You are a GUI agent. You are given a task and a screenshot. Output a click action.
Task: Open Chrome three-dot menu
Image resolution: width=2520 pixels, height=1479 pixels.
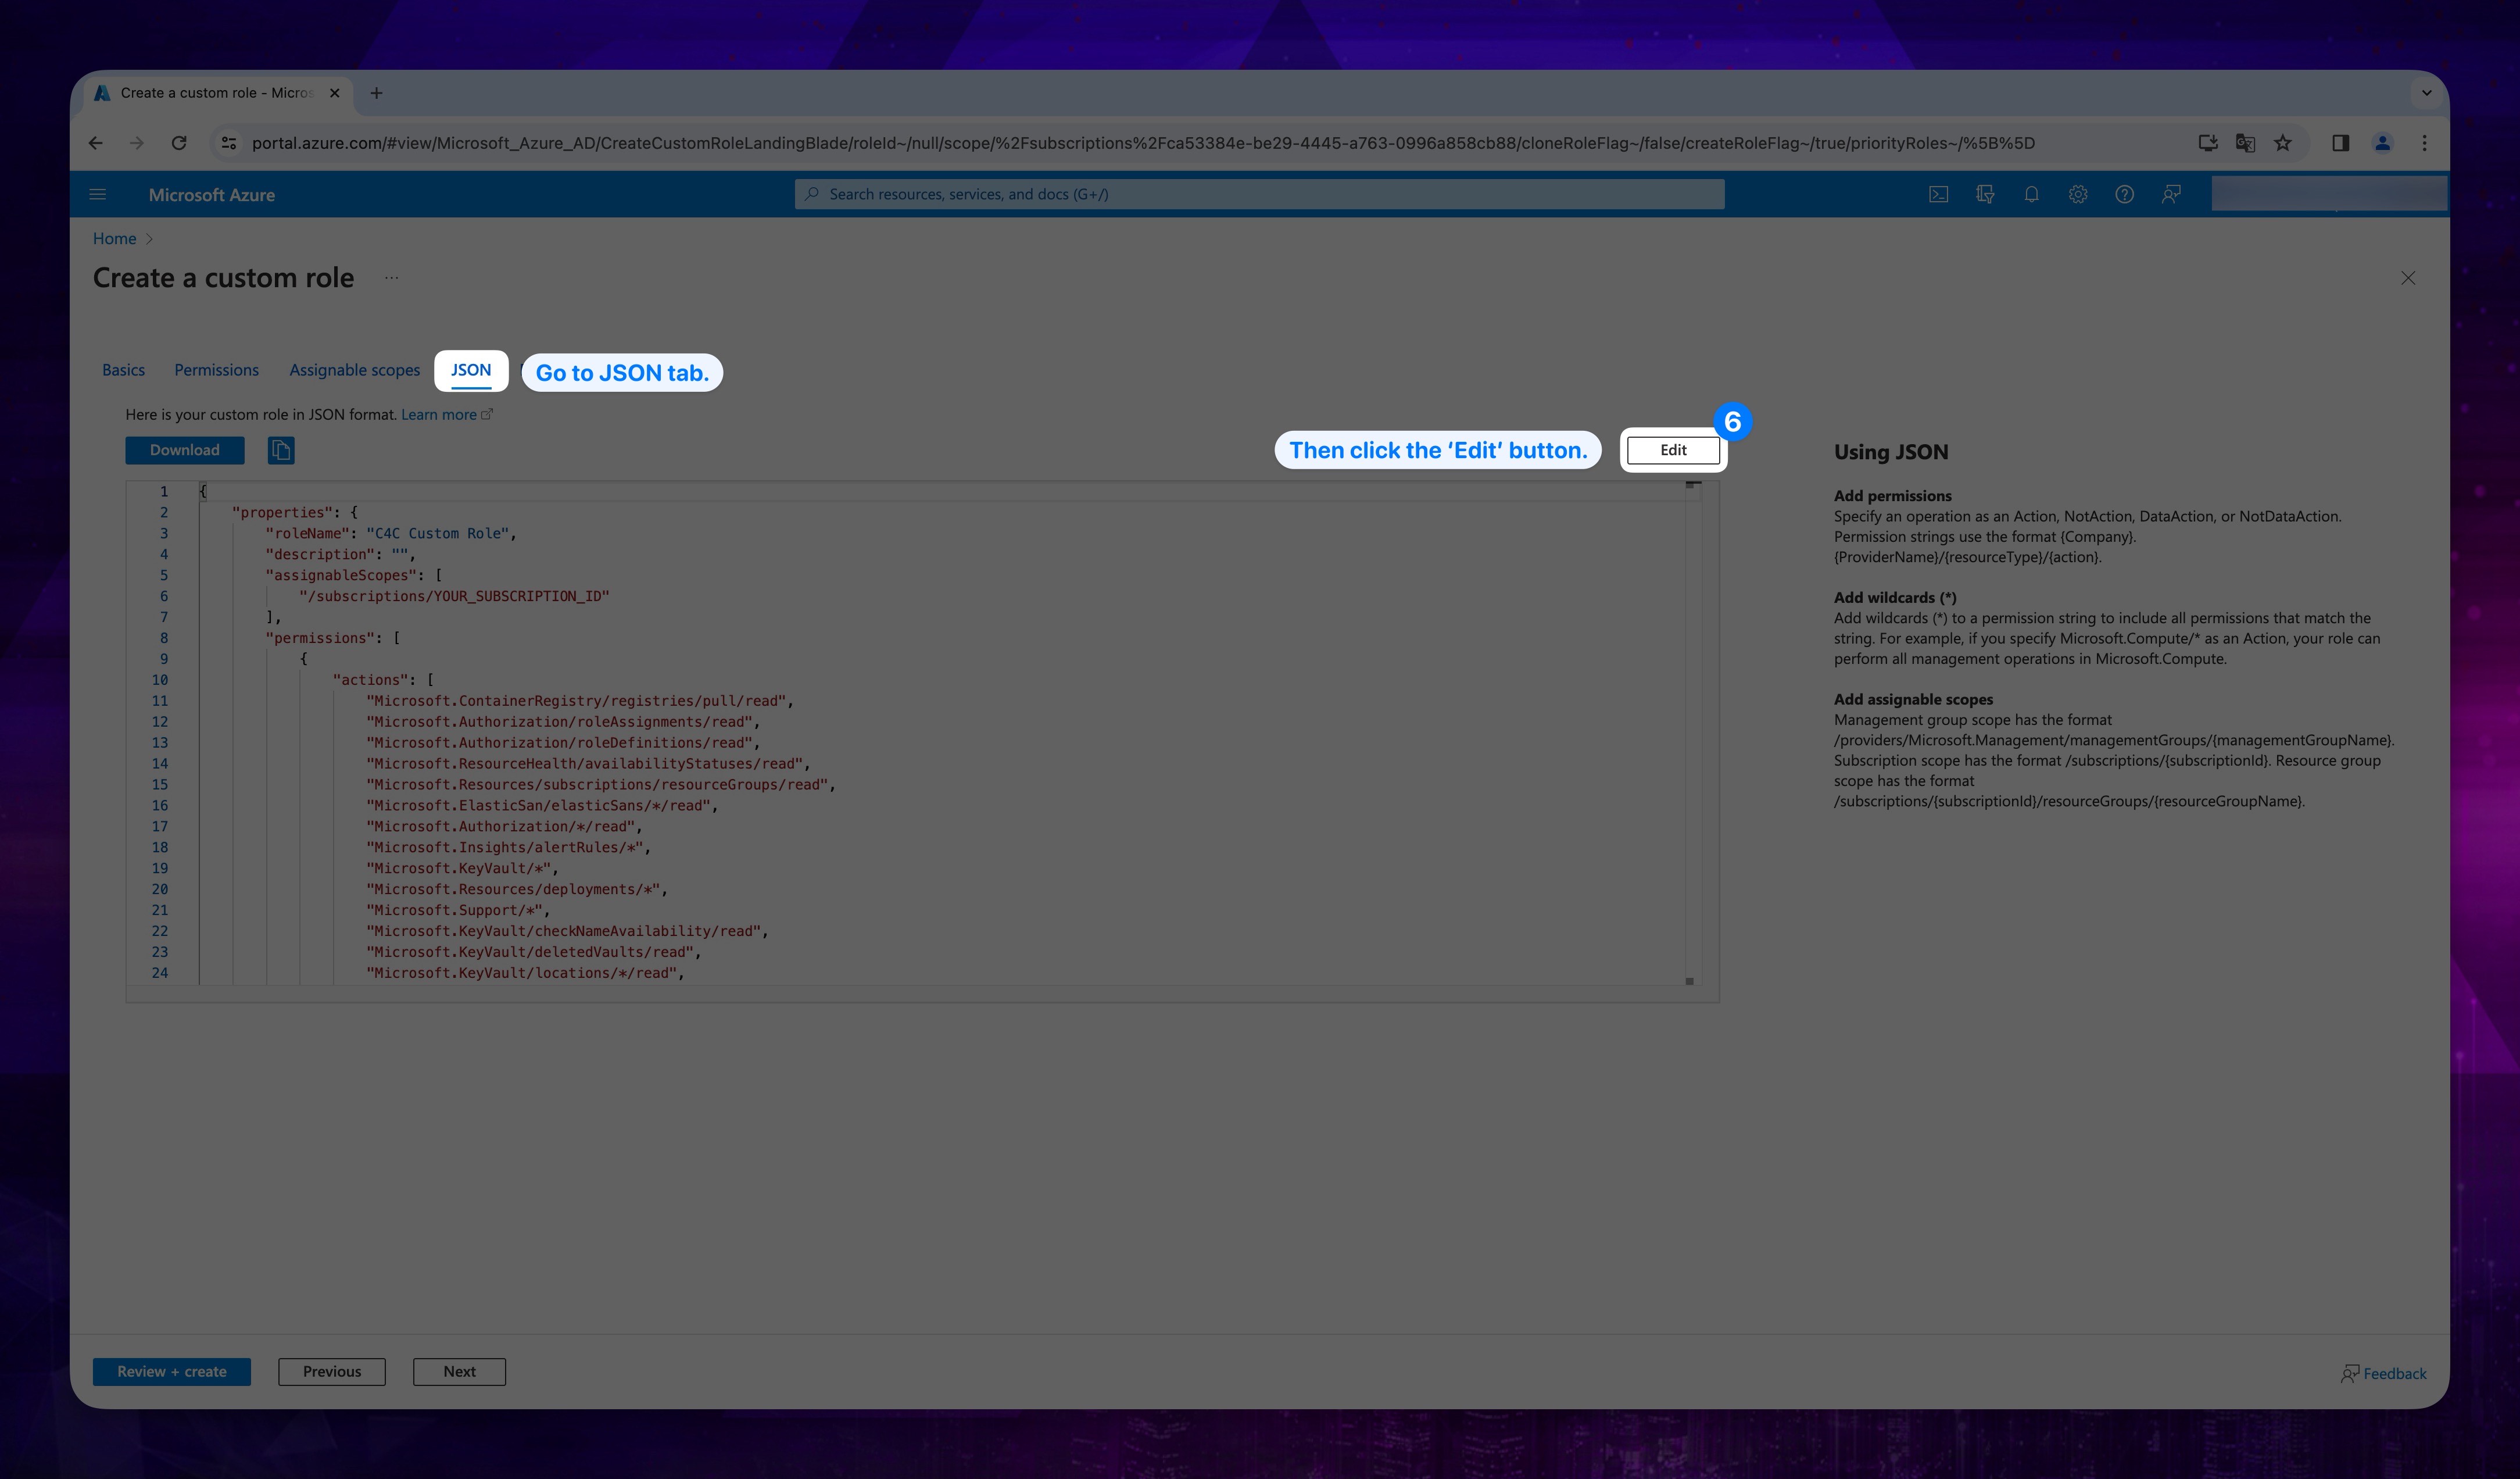2424,143
